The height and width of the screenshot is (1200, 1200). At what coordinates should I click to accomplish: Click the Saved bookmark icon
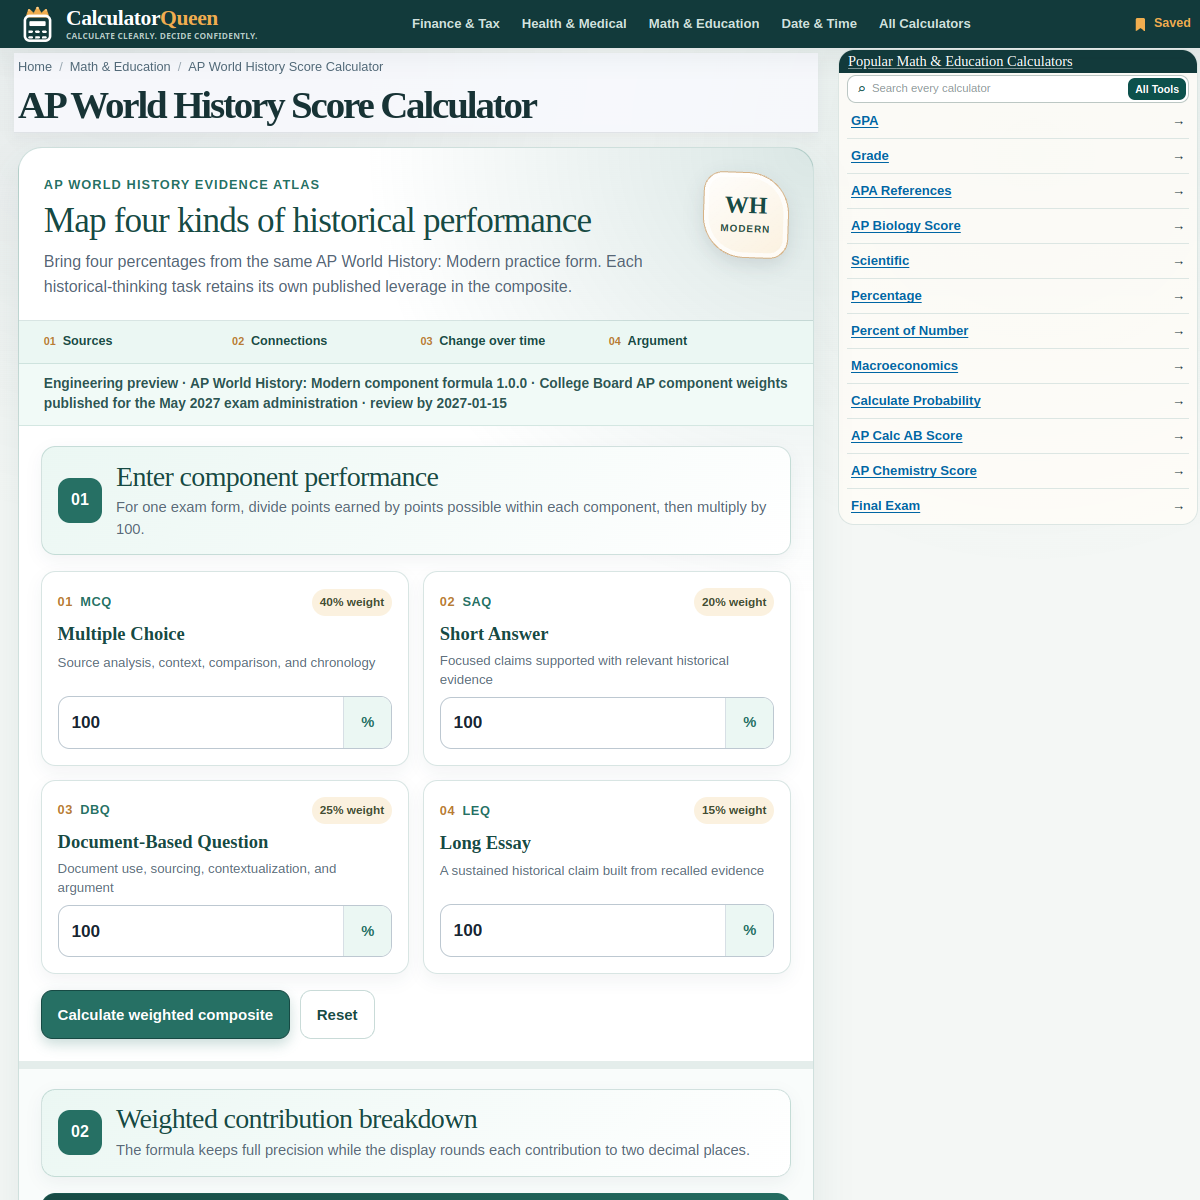point(1140,24)
